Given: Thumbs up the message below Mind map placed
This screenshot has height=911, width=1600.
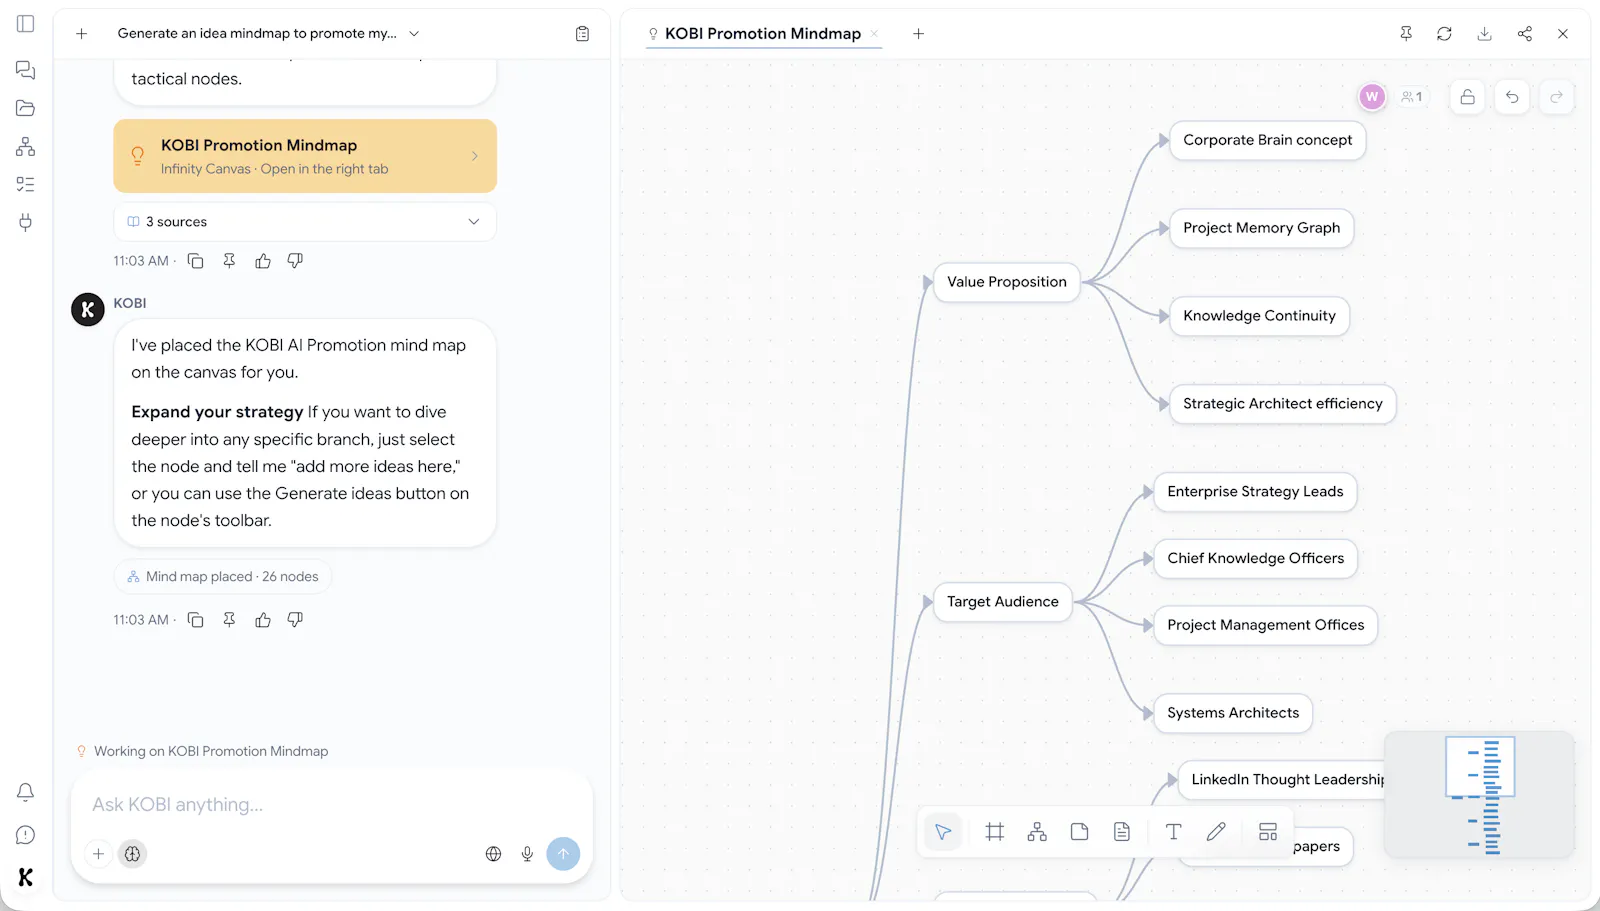Looking at the screenshot, I should pos(263,620).
